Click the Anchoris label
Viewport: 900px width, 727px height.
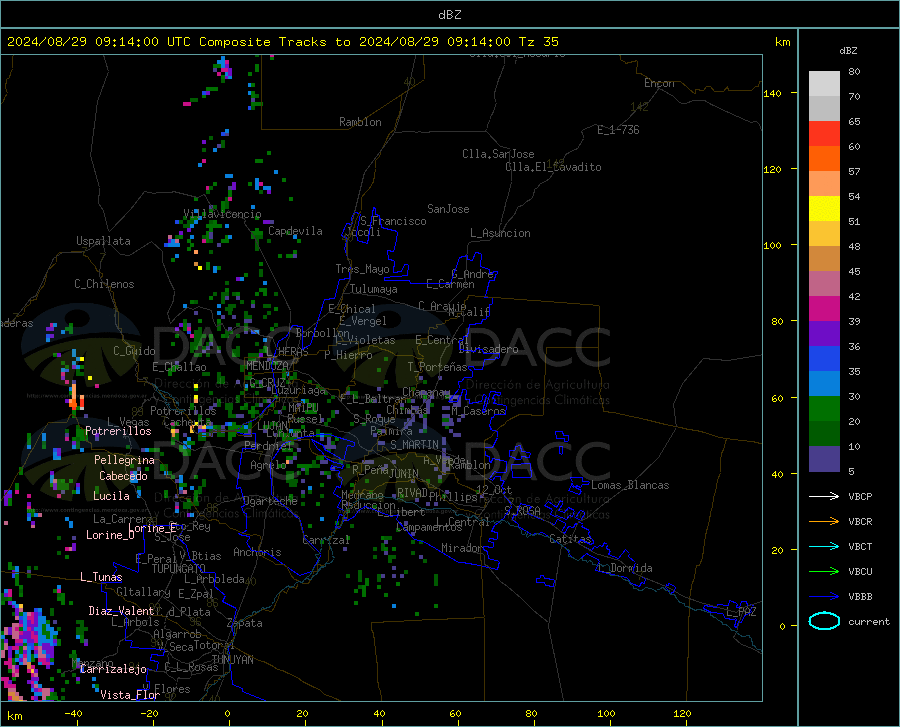[x=257, y=553]
